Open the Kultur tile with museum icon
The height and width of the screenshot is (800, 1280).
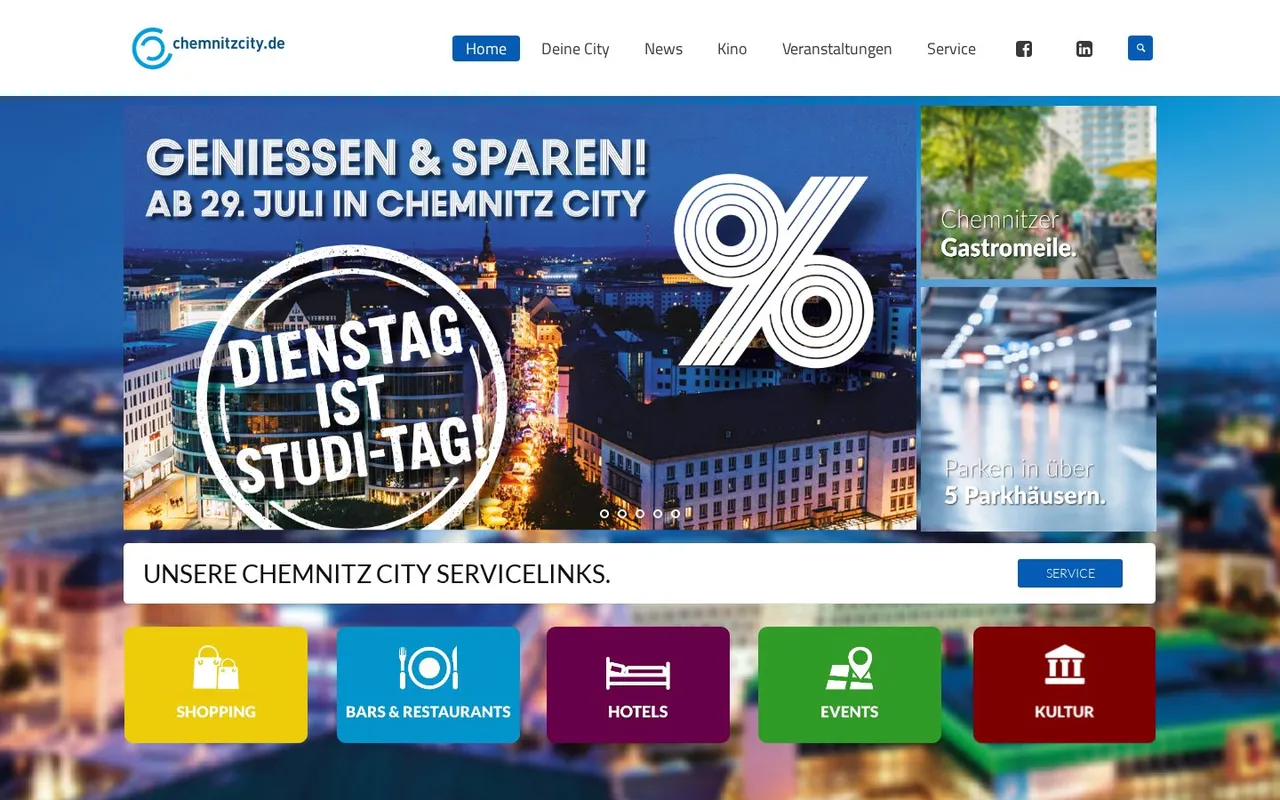[x=1064, y=685]
